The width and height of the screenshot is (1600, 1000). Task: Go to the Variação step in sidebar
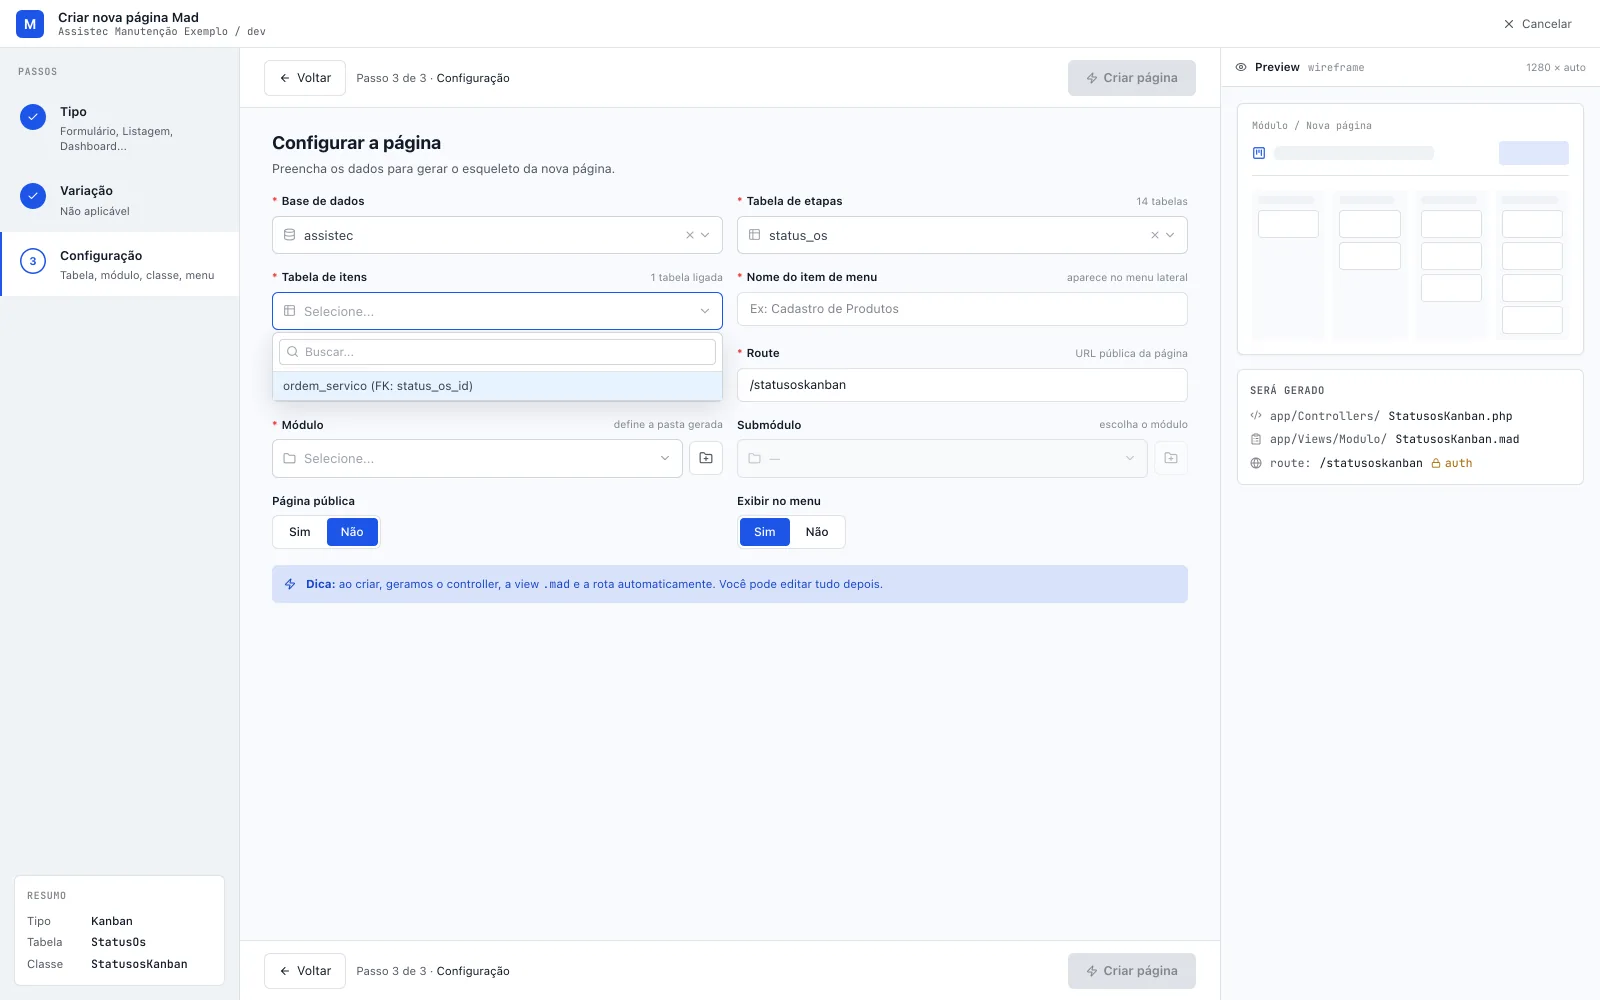point(119,200)
